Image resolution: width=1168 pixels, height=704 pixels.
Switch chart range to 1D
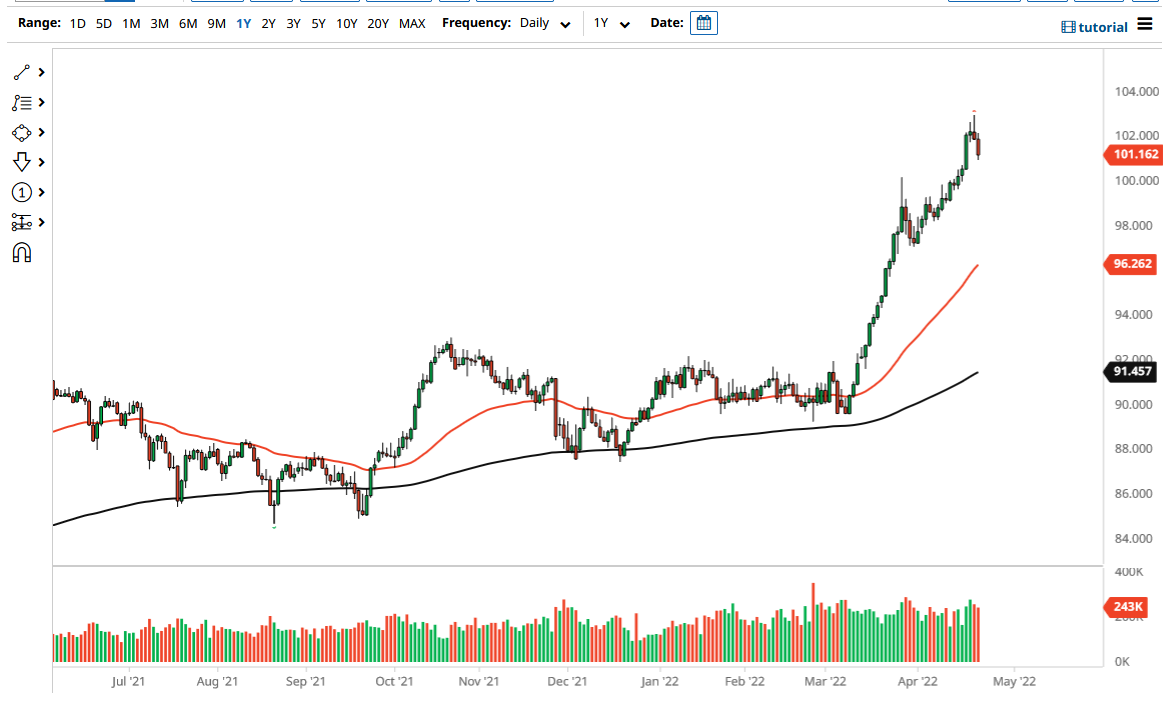pyautogui.click(x=77, y=23)
